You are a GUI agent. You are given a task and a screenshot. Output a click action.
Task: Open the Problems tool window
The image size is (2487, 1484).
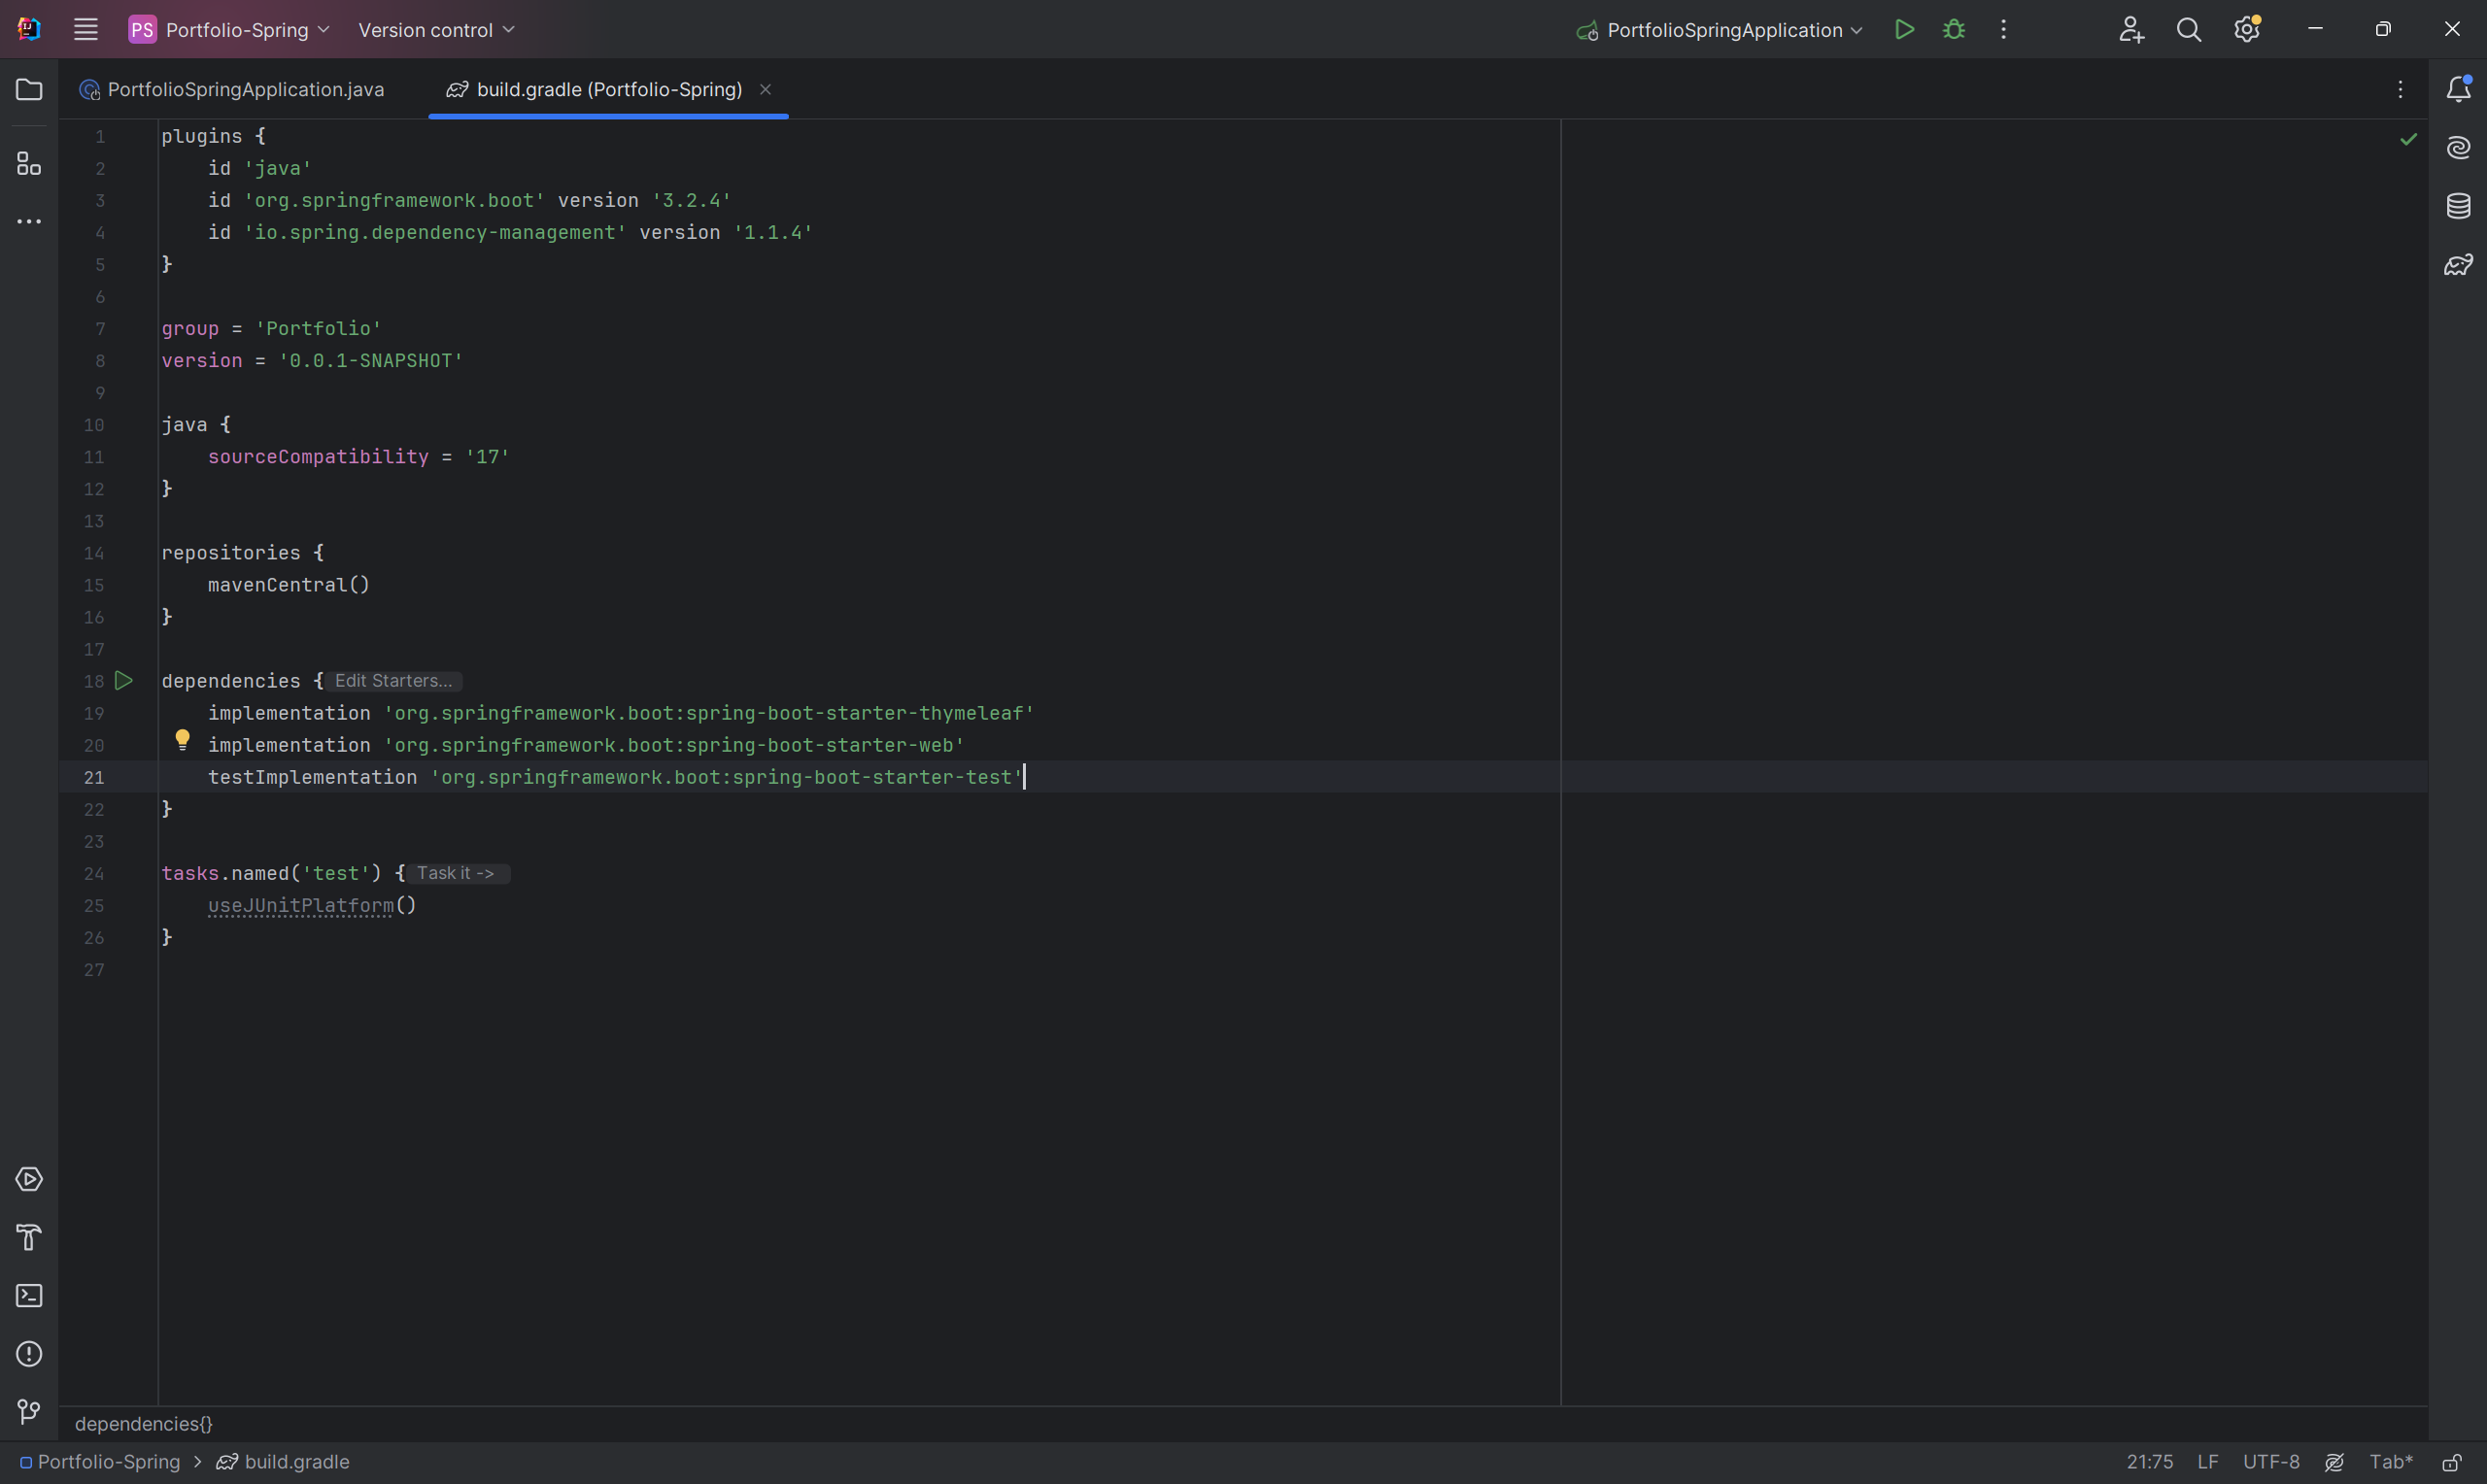coord(29,1354)
